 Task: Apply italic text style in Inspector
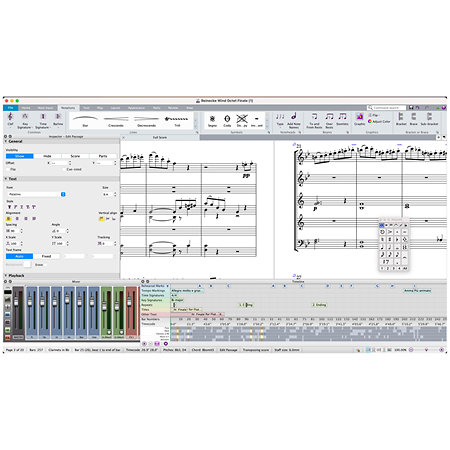(x=15, y=207)
